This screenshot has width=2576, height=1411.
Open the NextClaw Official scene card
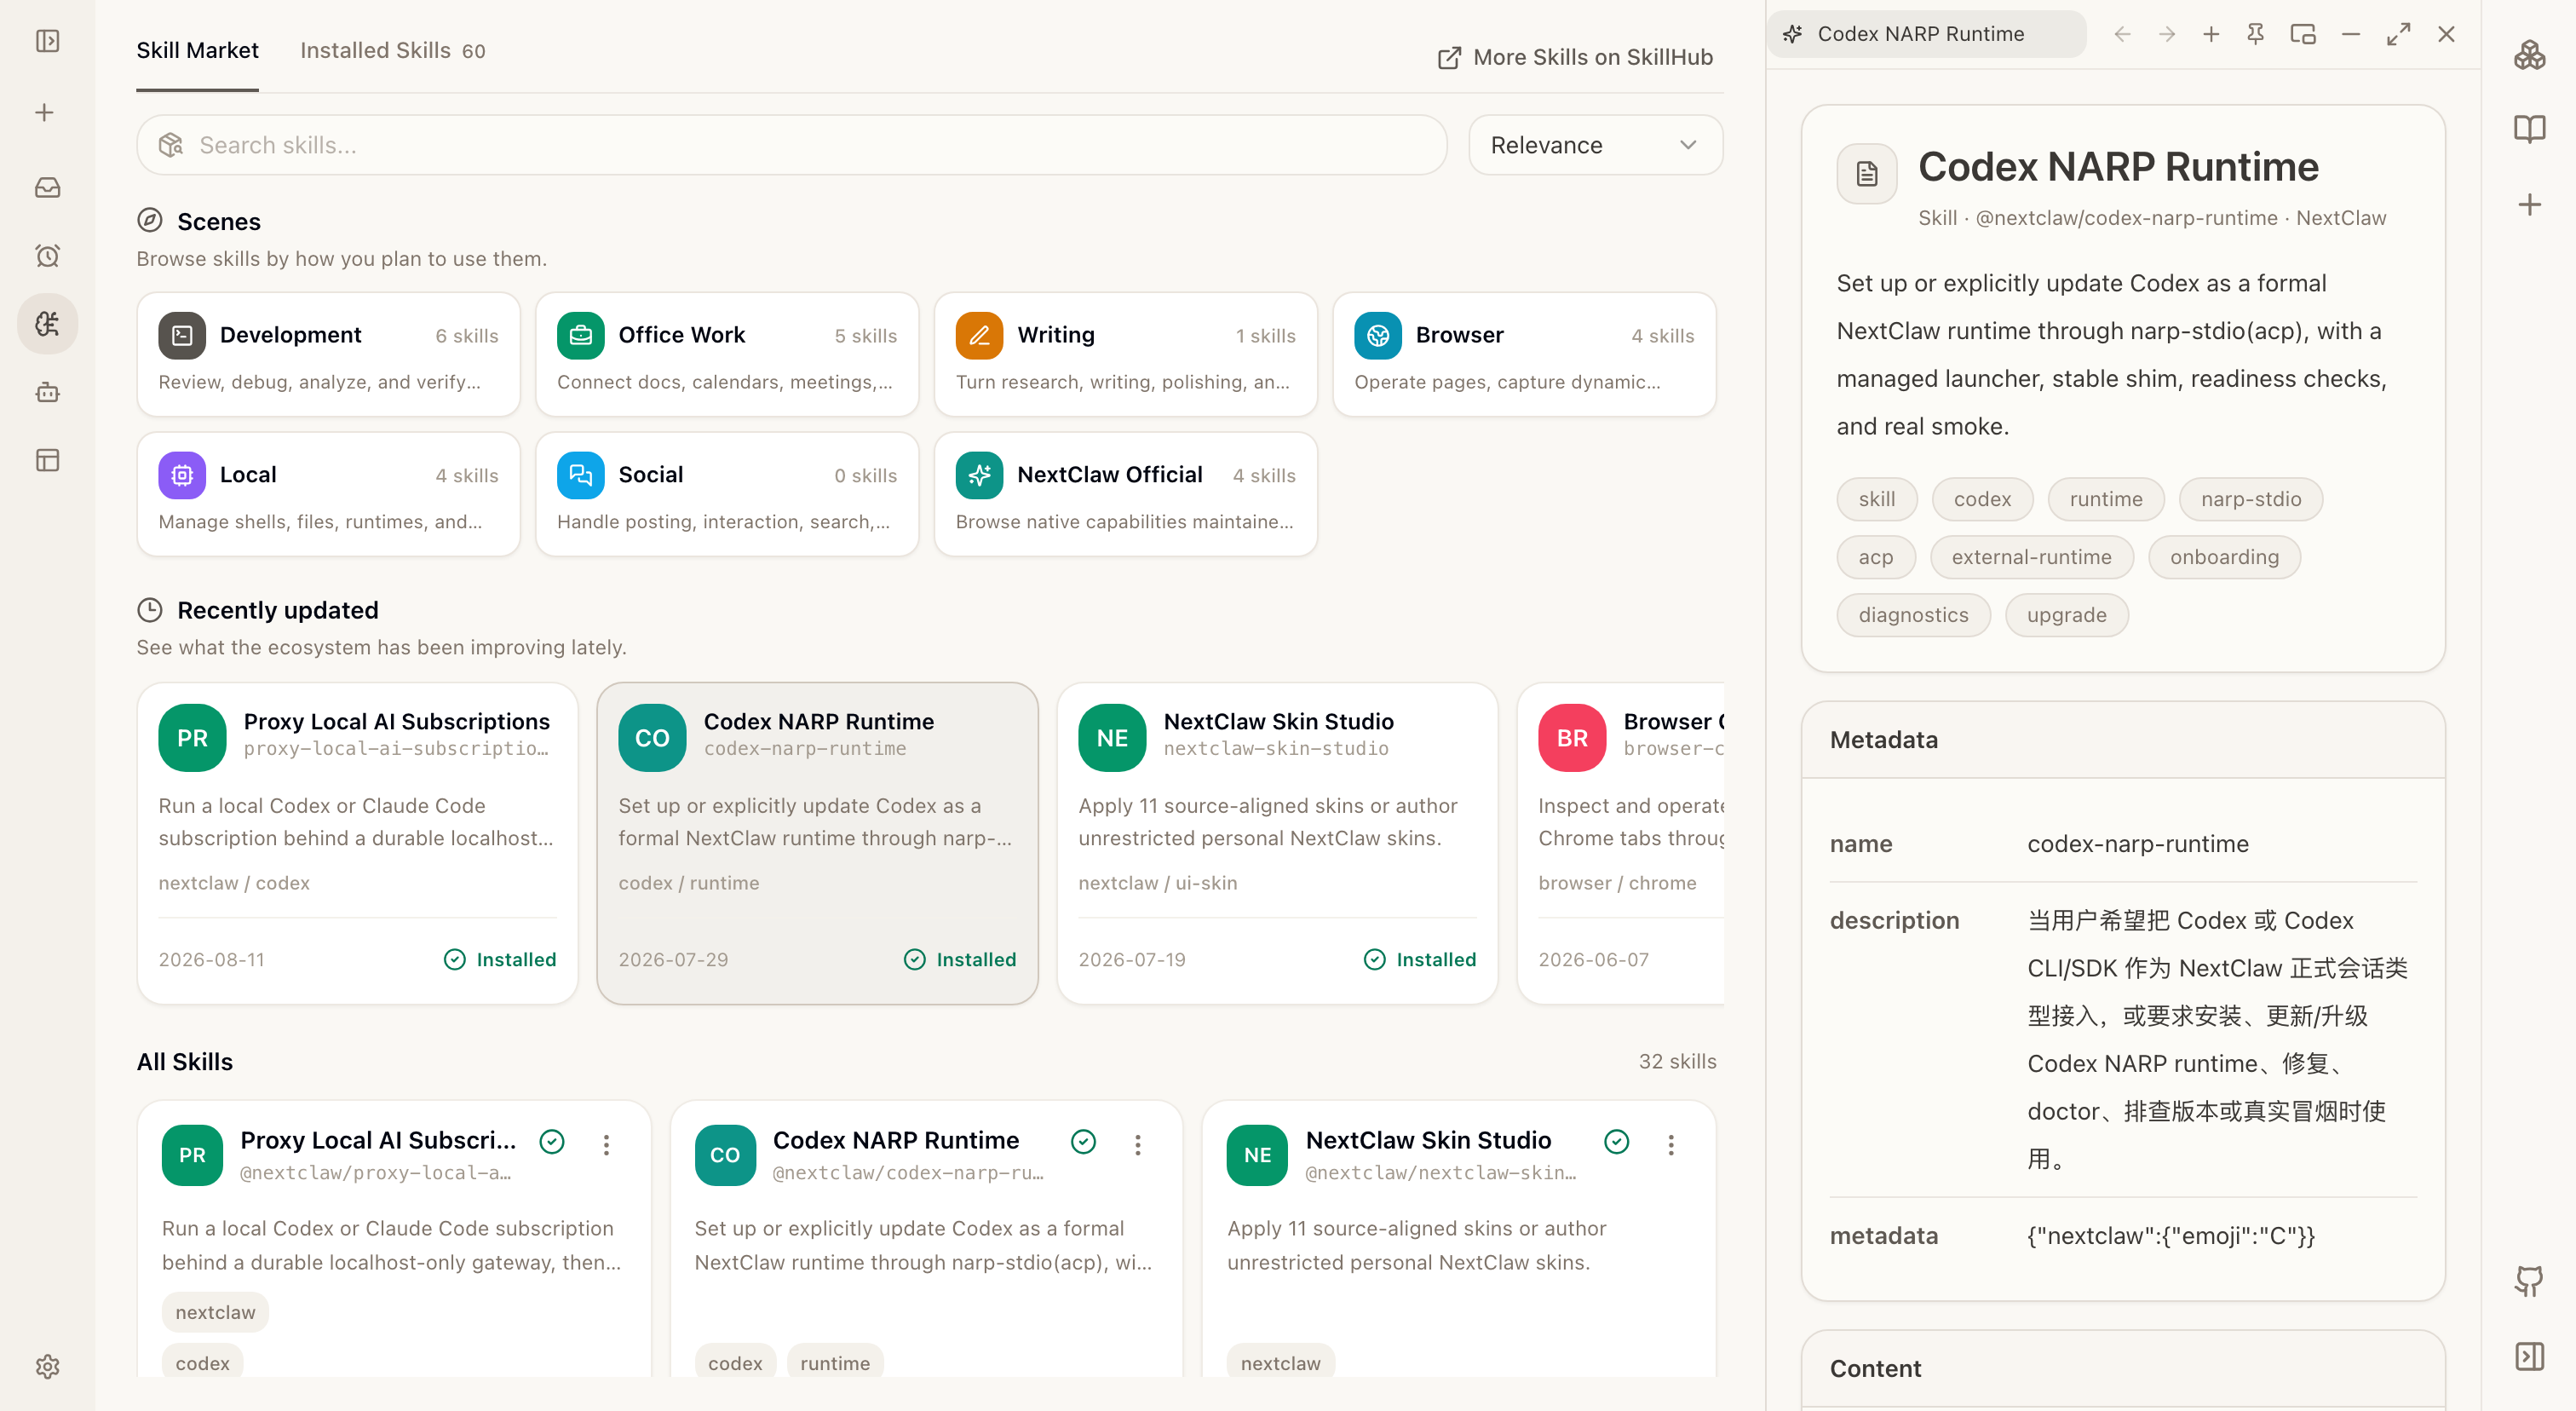(1125, 494)
